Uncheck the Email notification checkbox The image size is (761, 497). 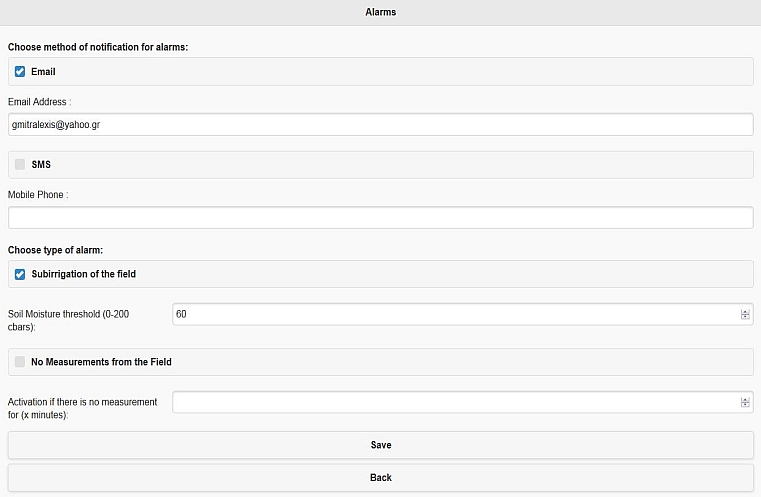[x=20, y=72]
